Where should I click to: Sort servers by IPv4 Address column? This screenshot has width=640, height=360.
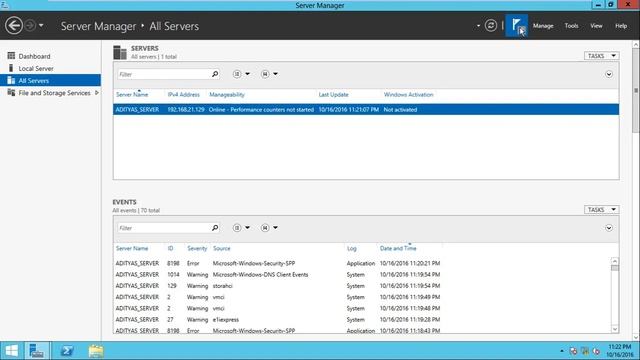pyautogui.click(x=184, y=95)
